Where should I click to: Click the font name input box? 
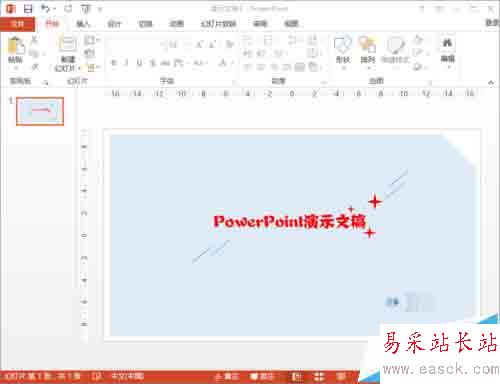pyautogui.click(x=135, y=44)
